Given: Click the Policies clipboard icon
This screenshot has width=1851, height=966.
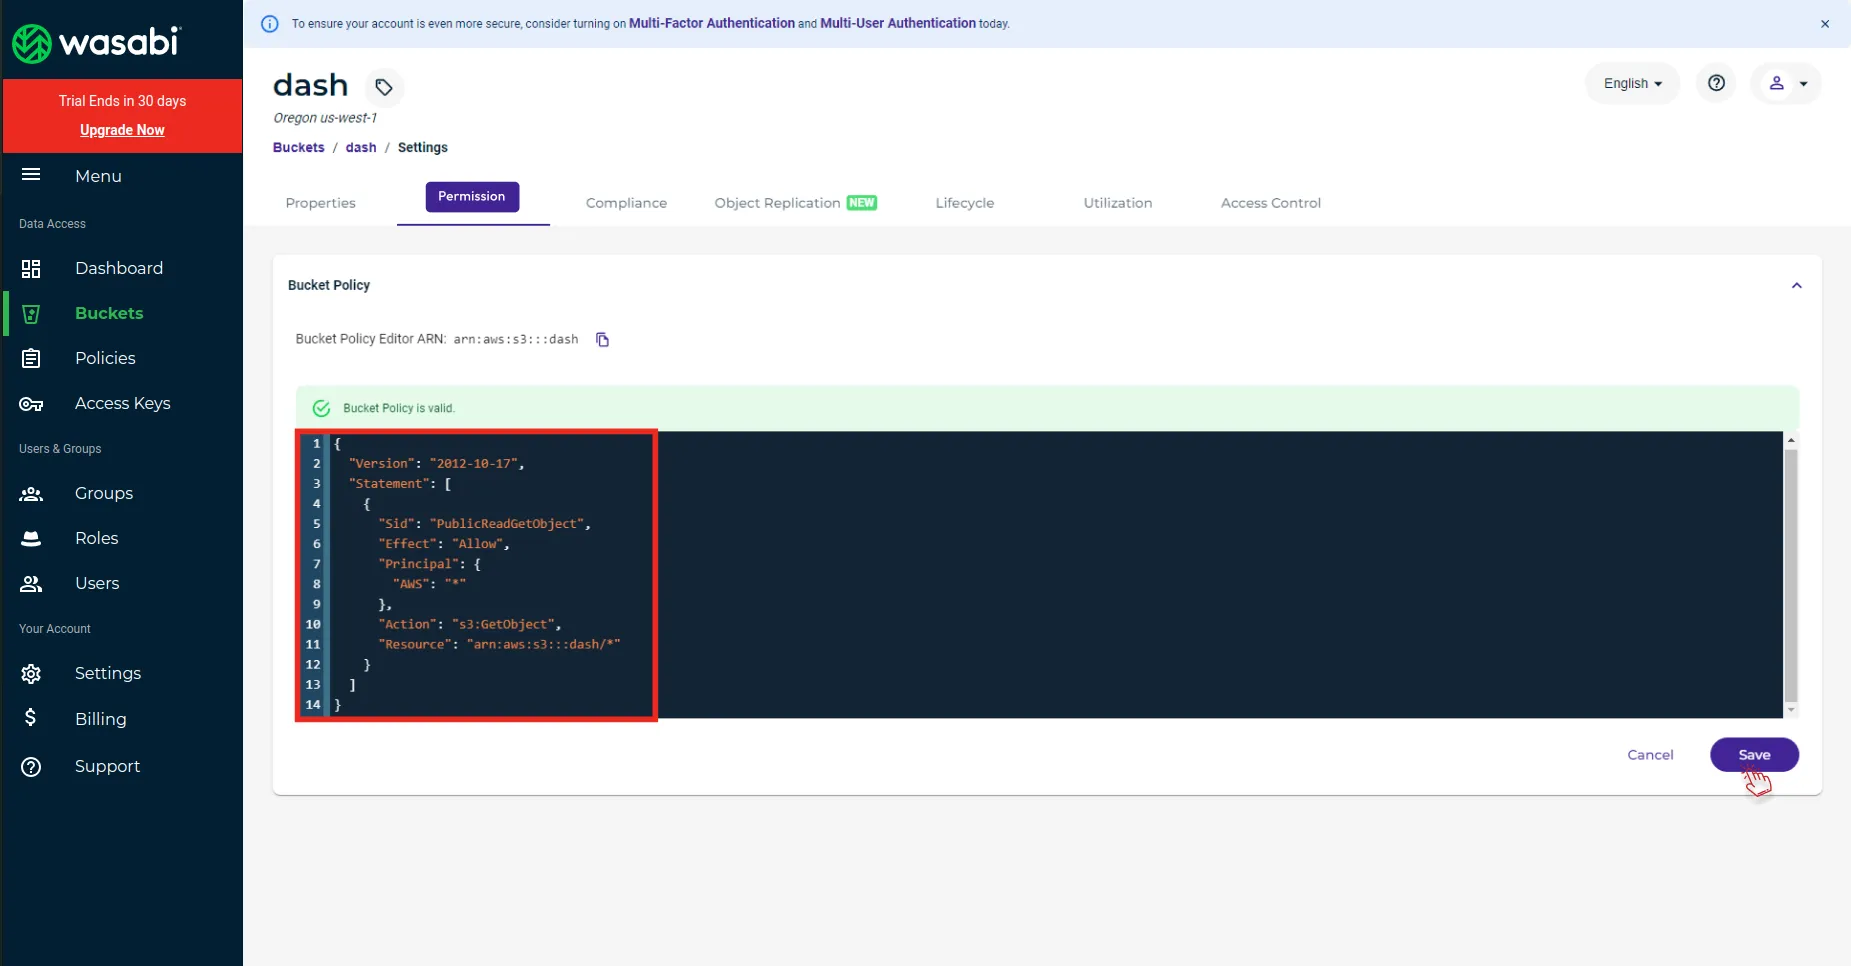Looking at the screenshot, I should [31, 358].
